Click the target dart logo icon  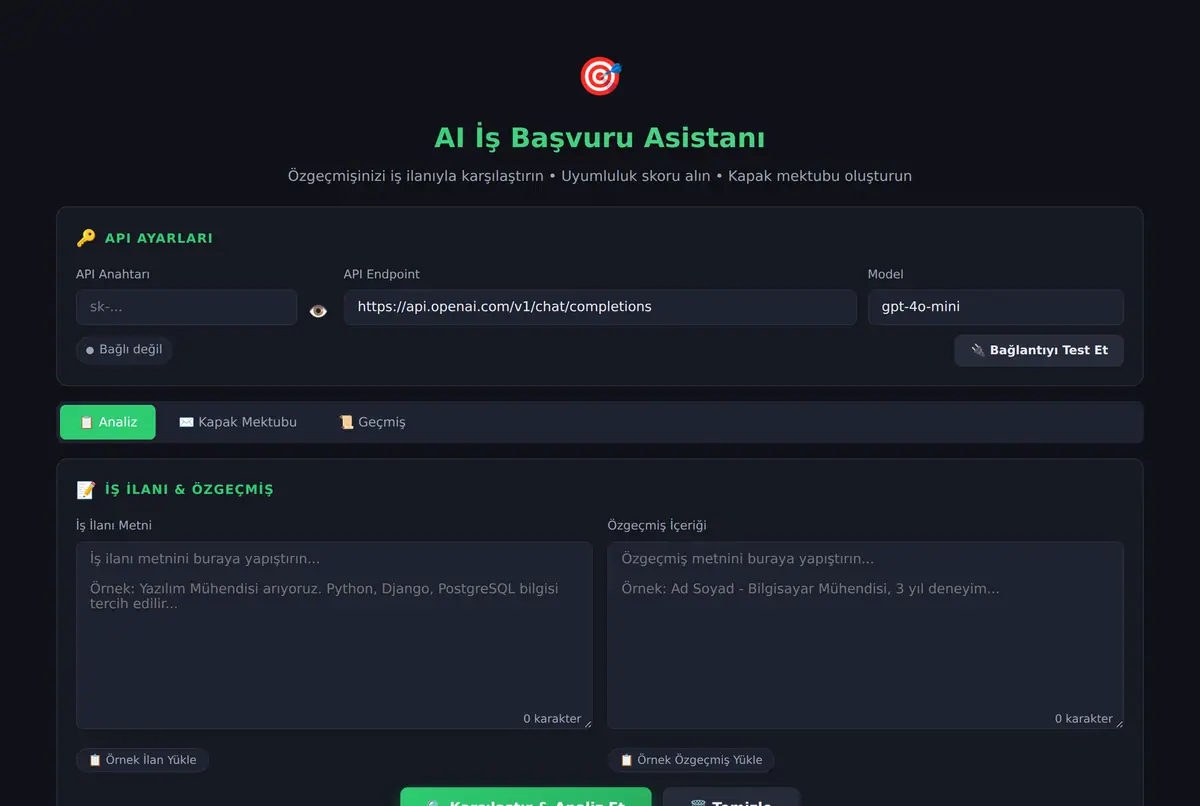click(x=600, y=76)
